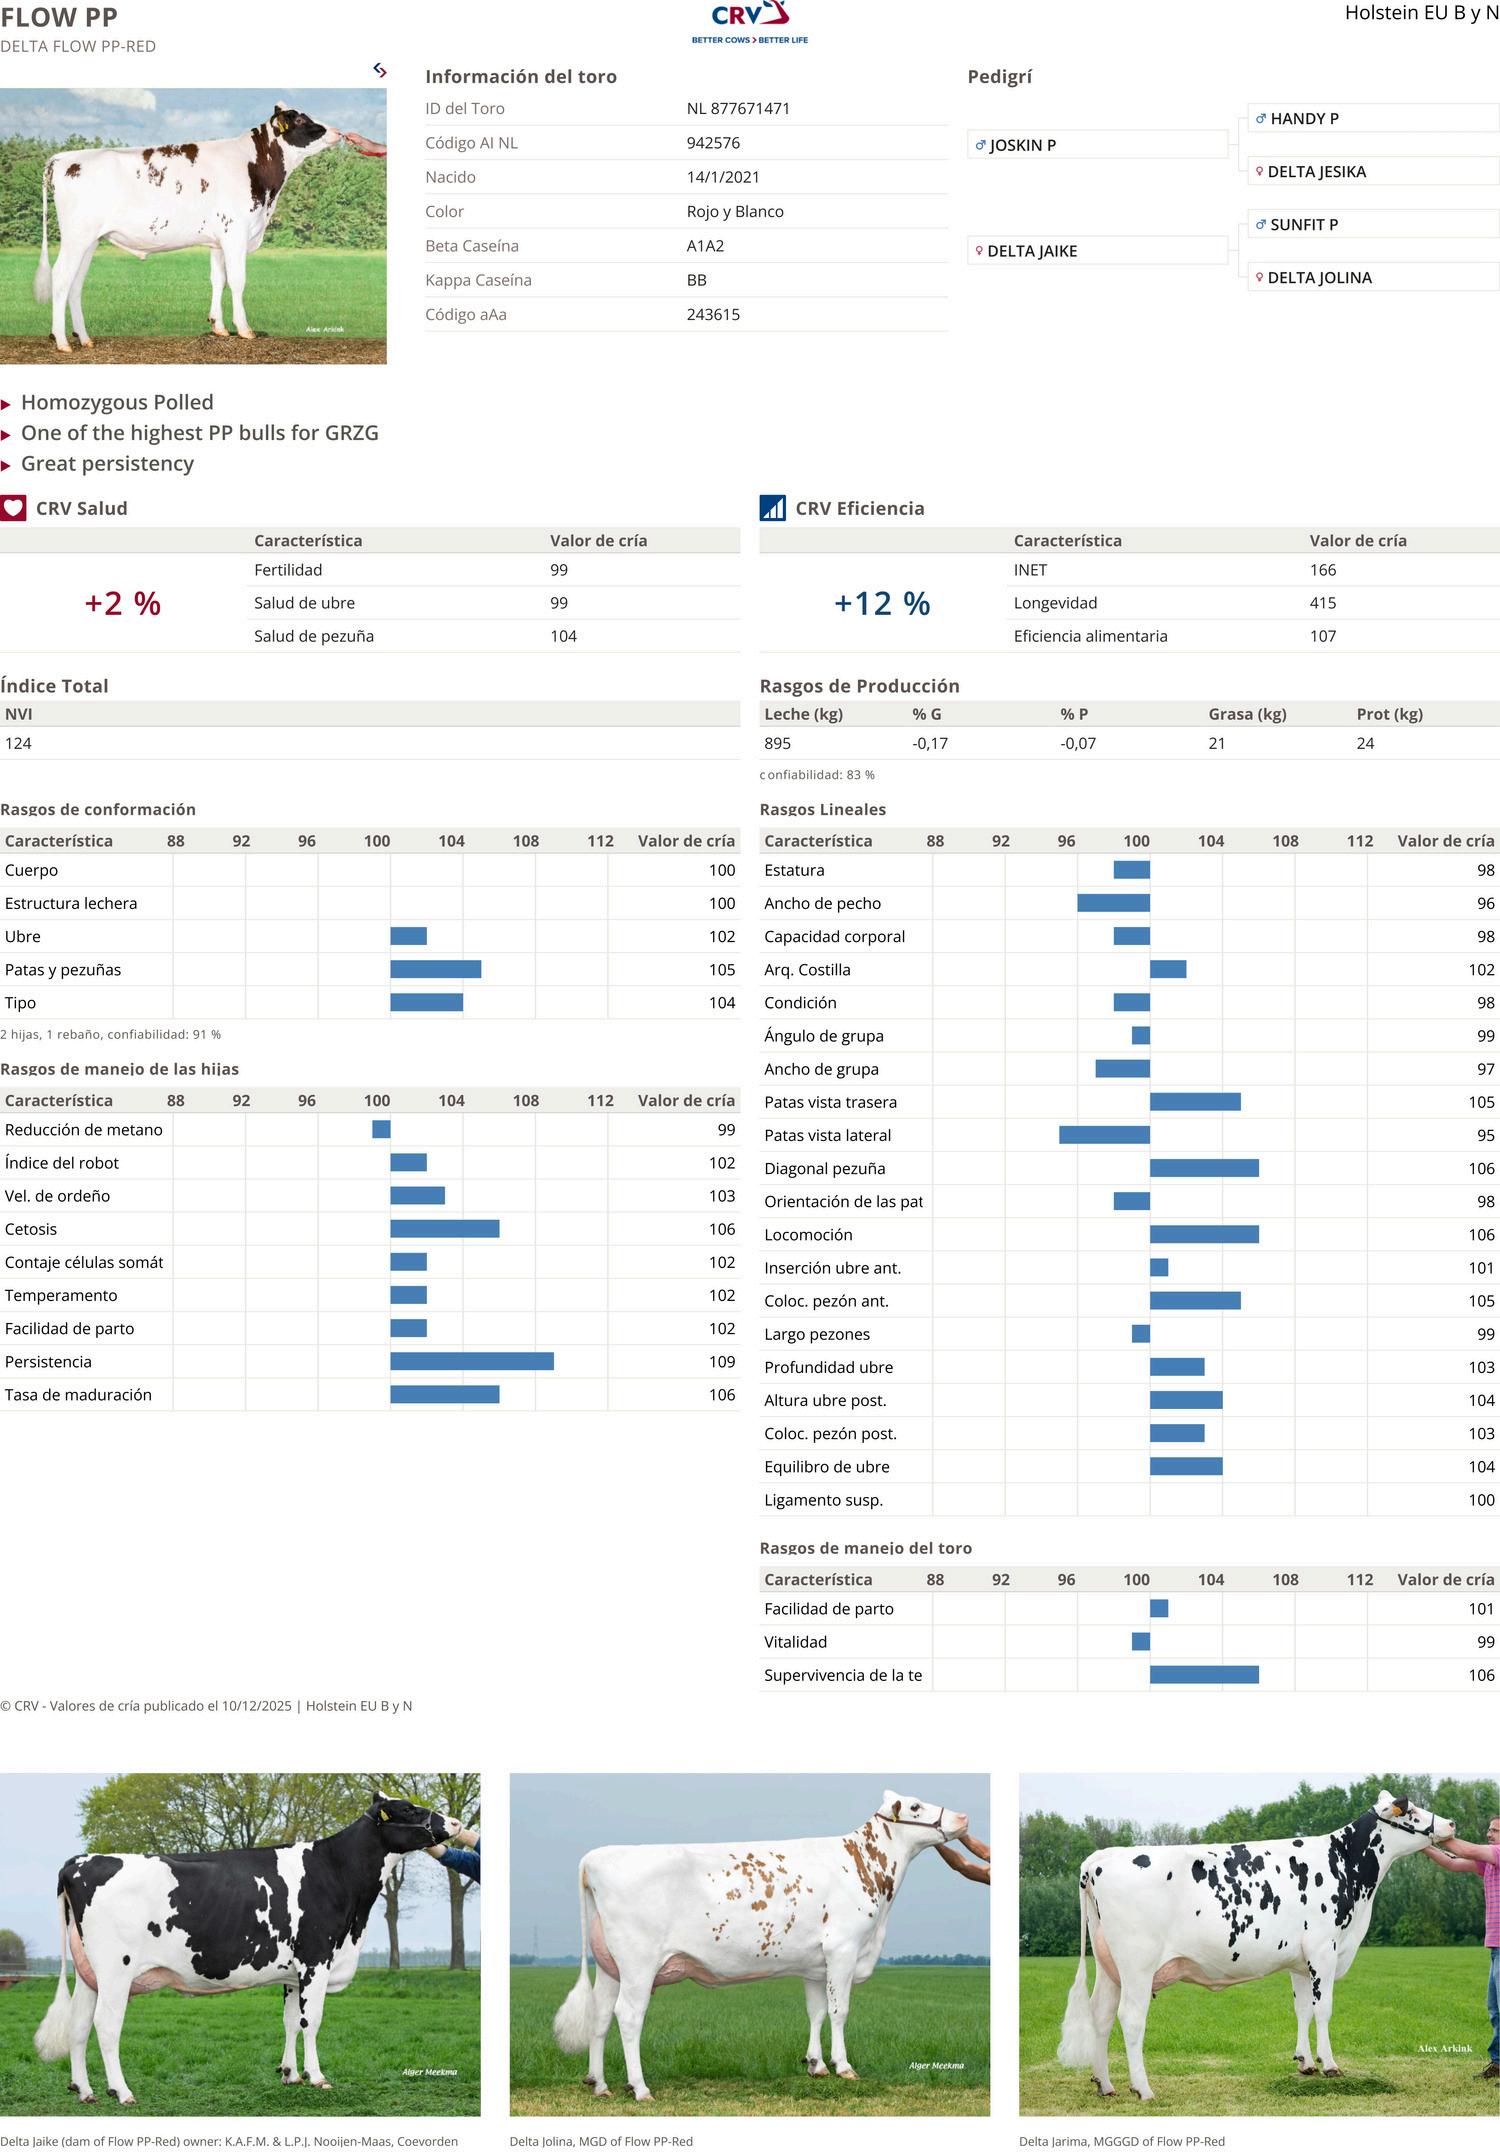This screenshot has width=1500, height=2153.
Task: Open the Delta Jolina MGD photo
Action: click(750, 1947)
